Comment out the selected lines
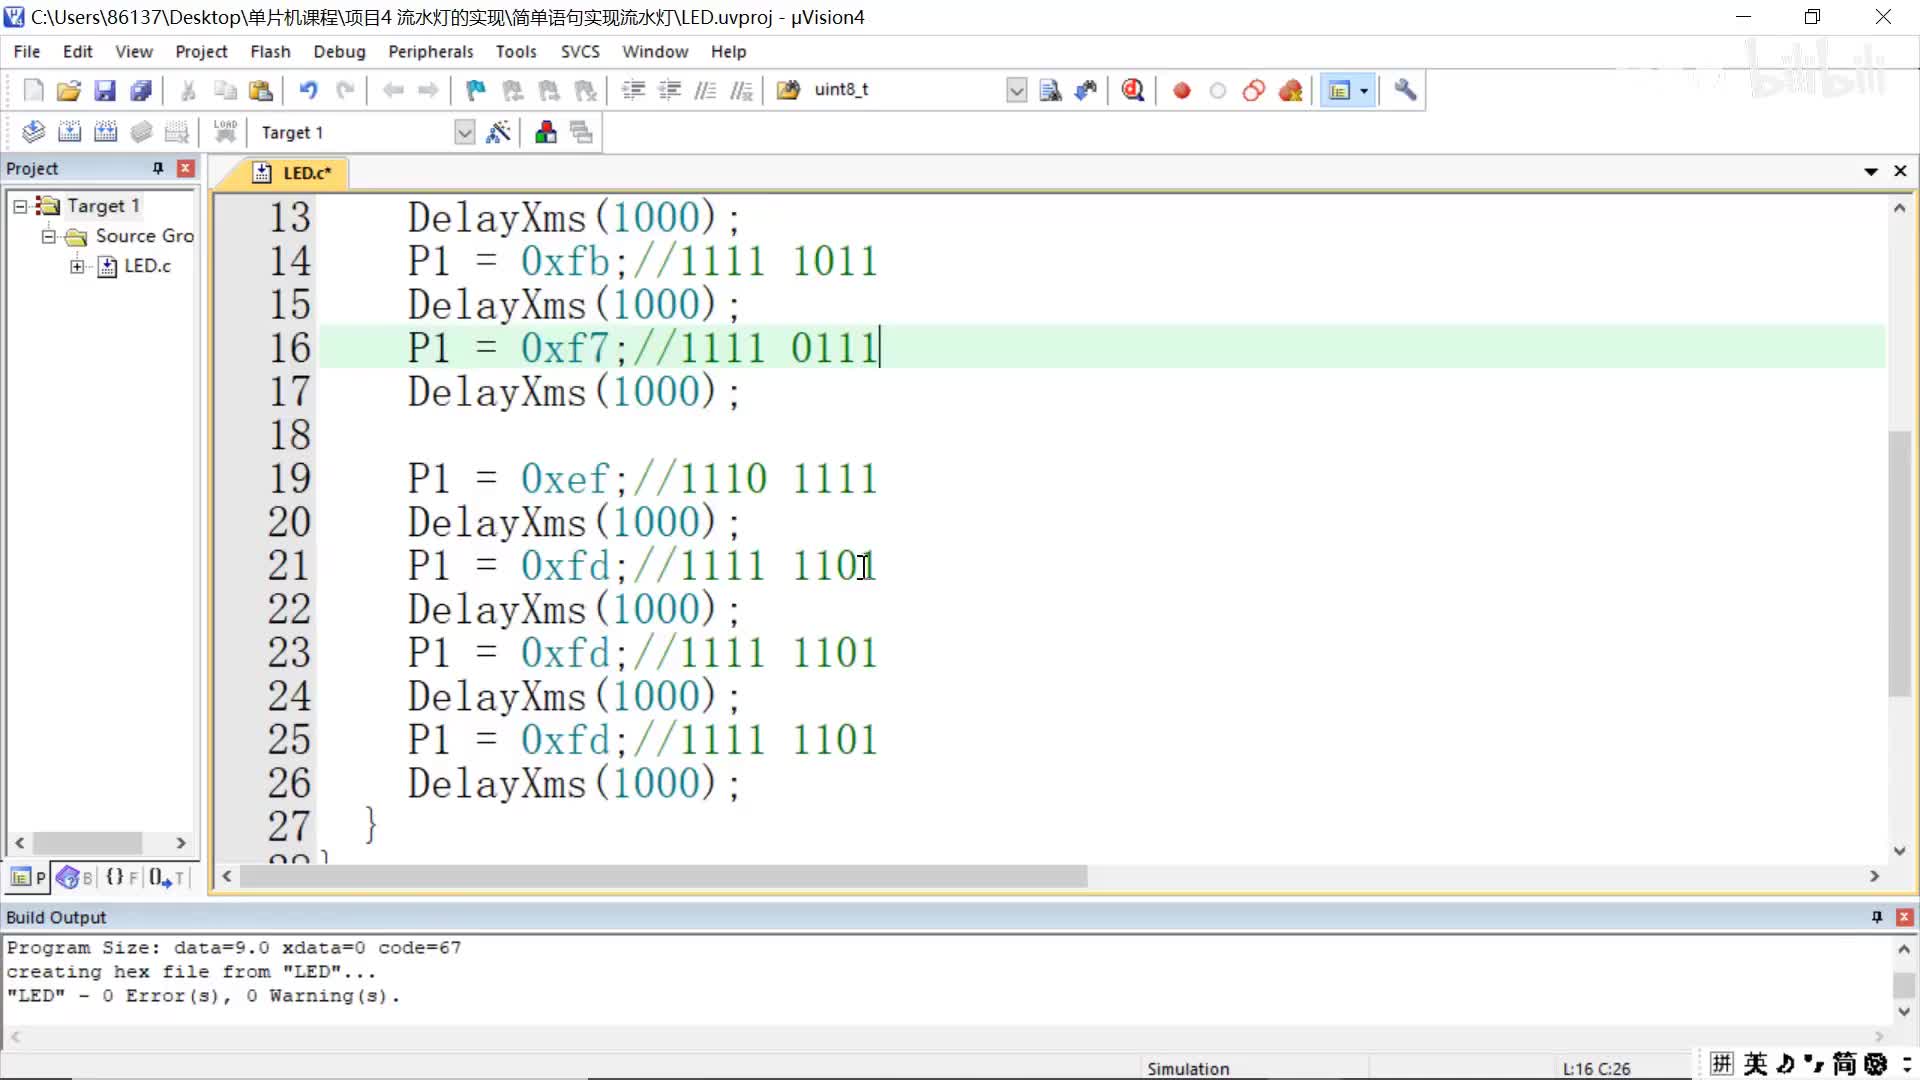 tap(705, 91)
